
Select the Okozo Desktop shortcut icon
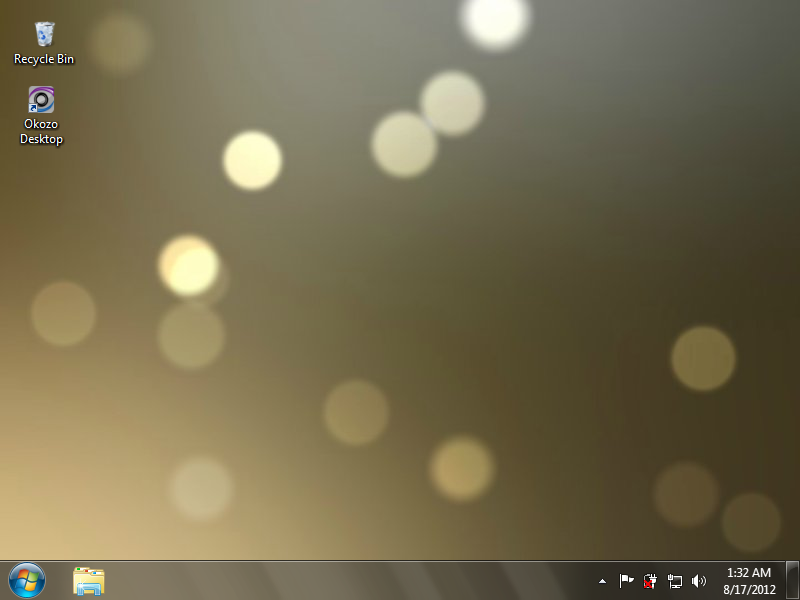coord(41,115)
